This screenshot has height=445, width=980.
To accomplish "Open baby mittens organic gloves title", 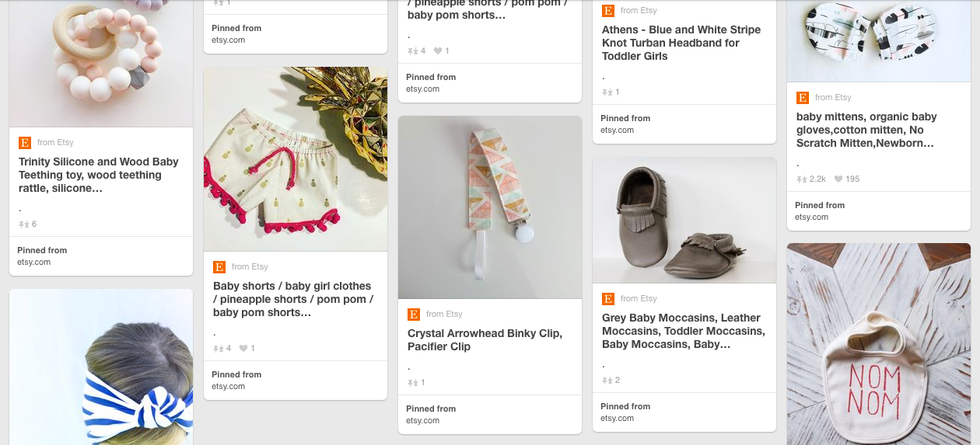I will pyautogui.click(x=868, y=130).
